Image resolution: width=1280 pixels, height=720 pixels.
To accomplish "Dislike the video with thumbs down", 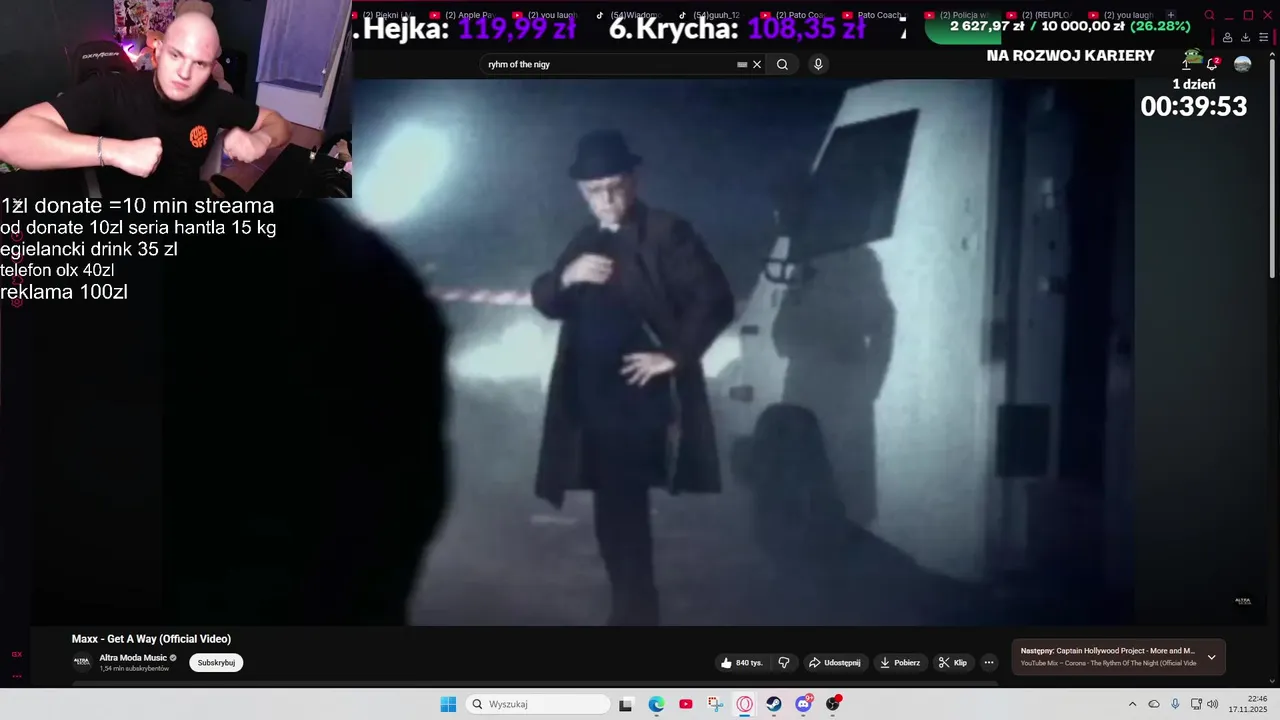I will 784,662.
